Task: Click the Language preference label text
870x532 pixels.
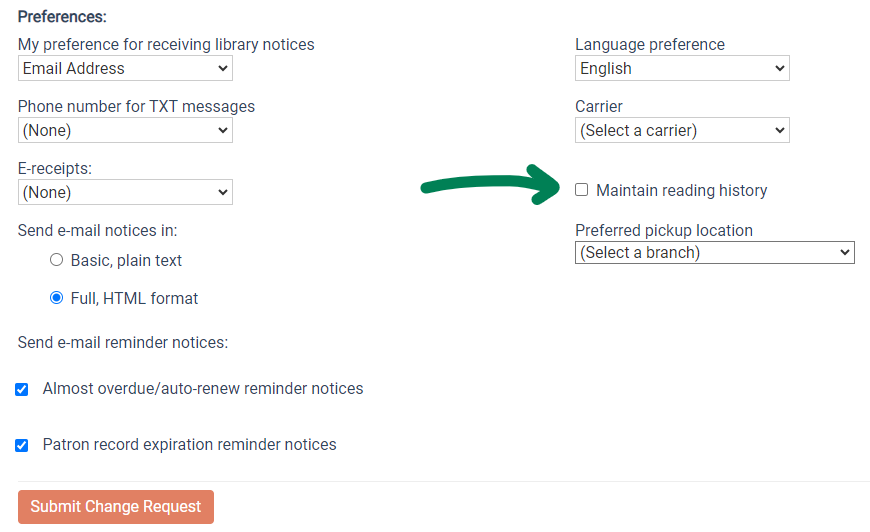Action: [650, 45]
